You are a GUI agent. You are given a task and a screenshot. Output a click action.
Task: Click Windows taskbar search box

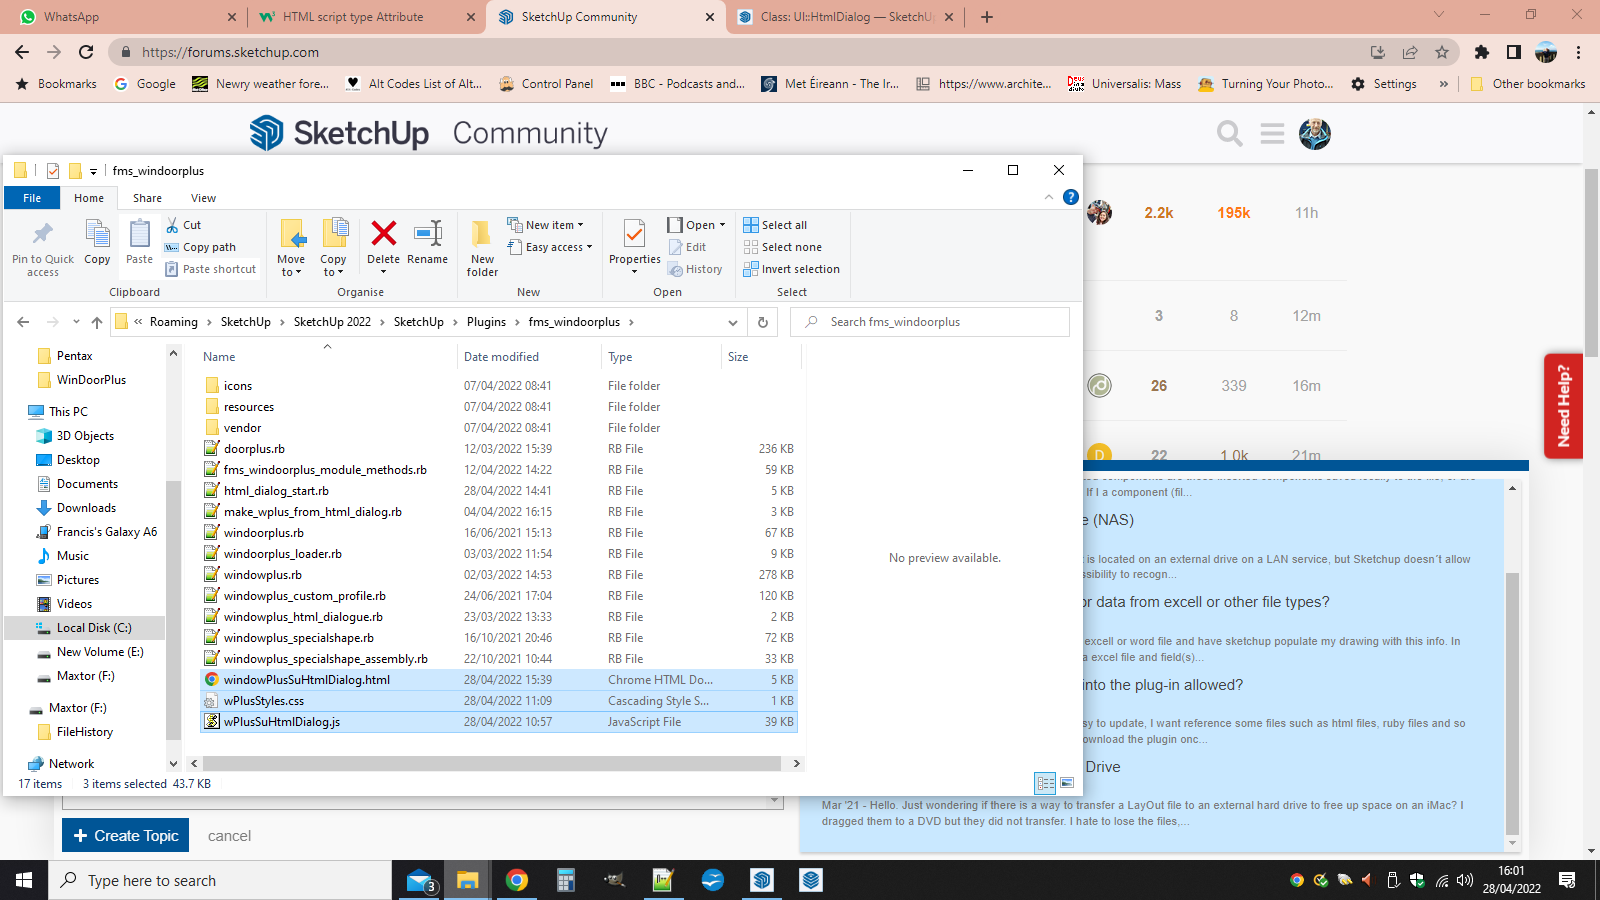click(x=220, y=880)
